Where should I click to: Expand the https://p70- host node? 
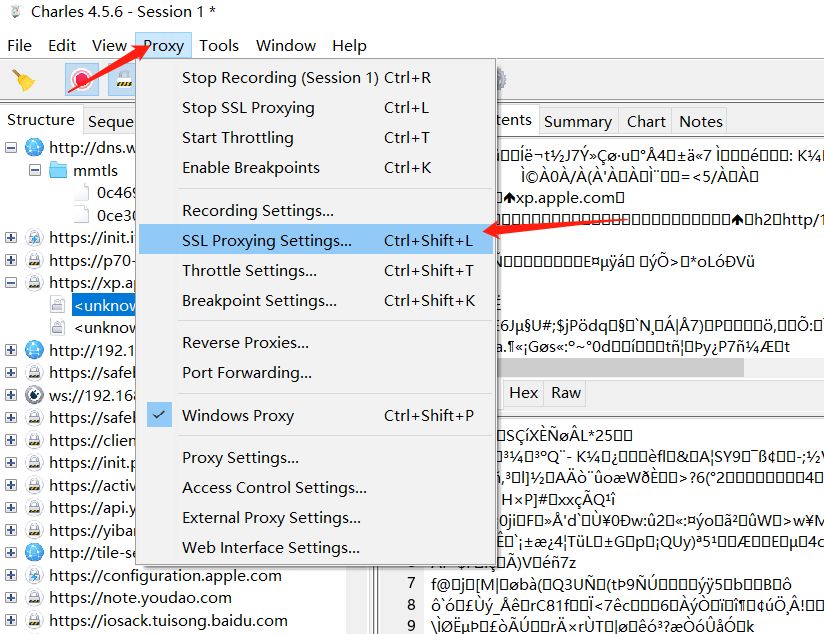click(x=11, y=260)
